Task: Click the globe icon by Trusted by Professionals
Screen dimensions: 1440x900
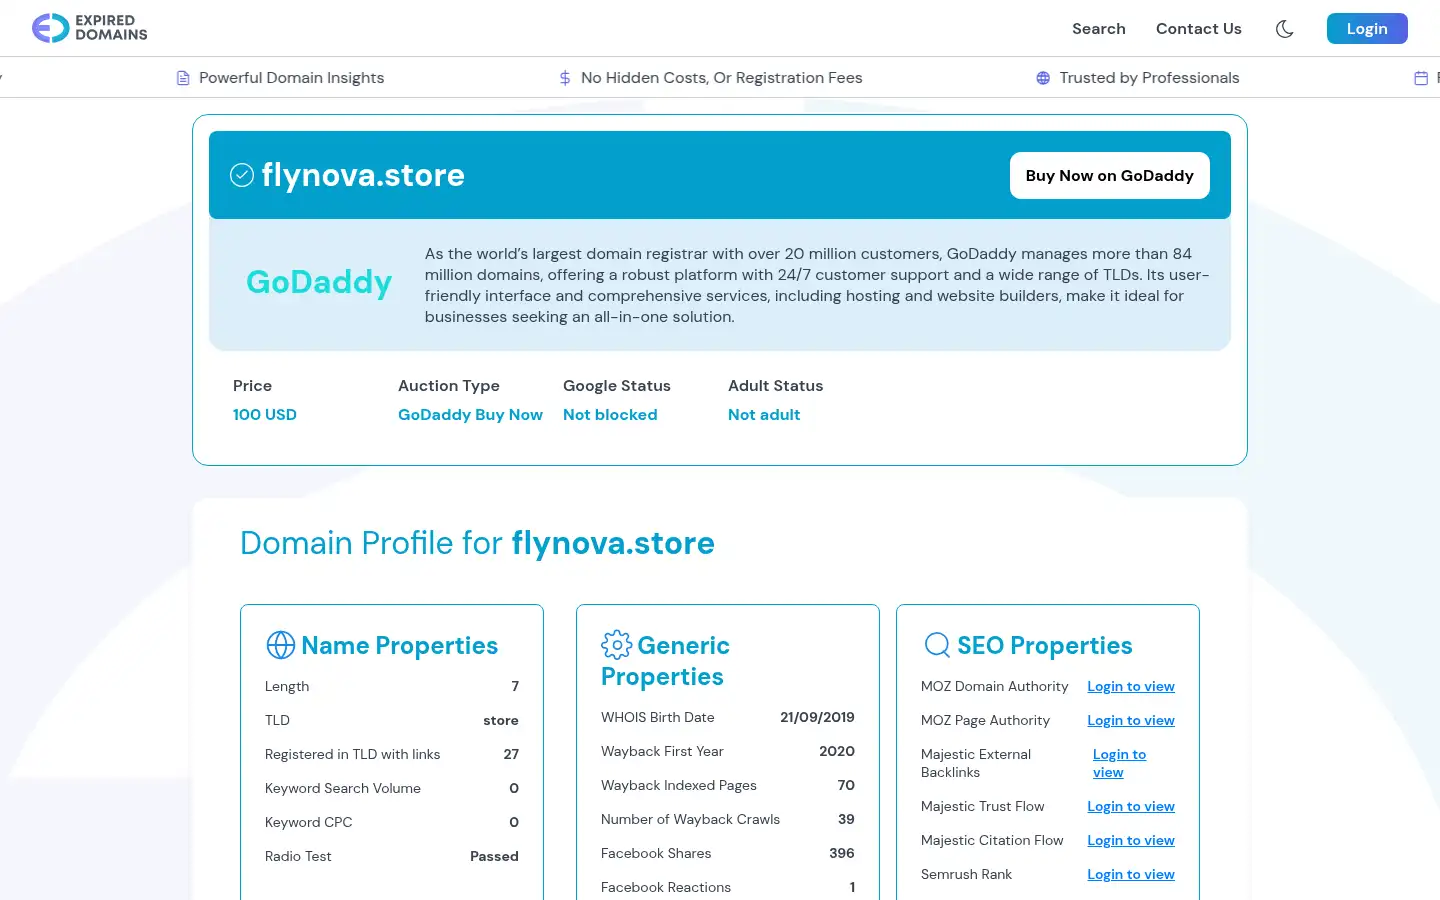Action: pyautogui.click(x=1043, y=78)
